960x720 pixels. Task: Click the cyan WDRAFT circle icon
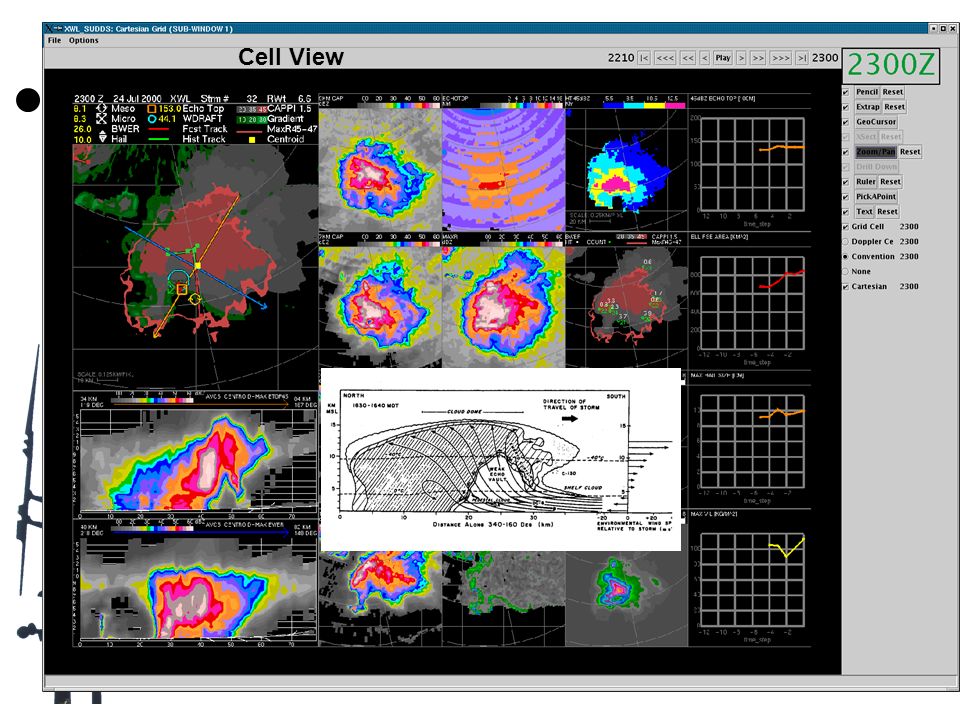tap(152, 119)
